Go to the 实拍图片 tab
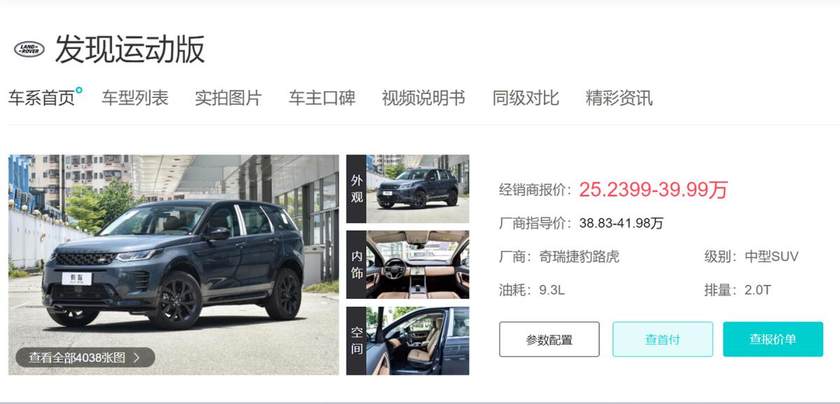This screenshot has height=404, width=840. [228, 98]
